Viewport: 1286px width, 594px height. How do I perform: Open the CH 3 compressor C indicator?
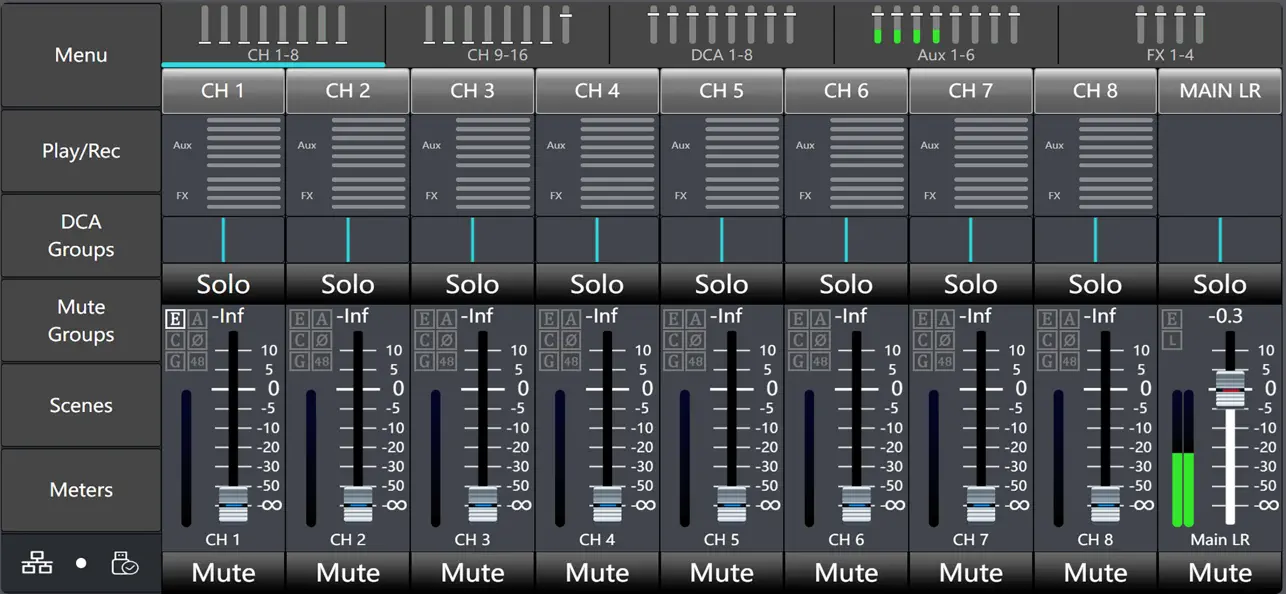(x=423, y=340)
